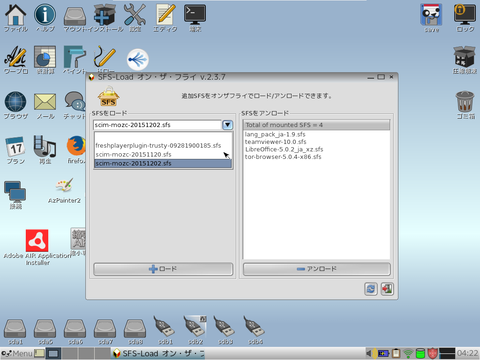Open the sda7 drive icon
This screenshot has height=360, width=480.
coord(105,329)
